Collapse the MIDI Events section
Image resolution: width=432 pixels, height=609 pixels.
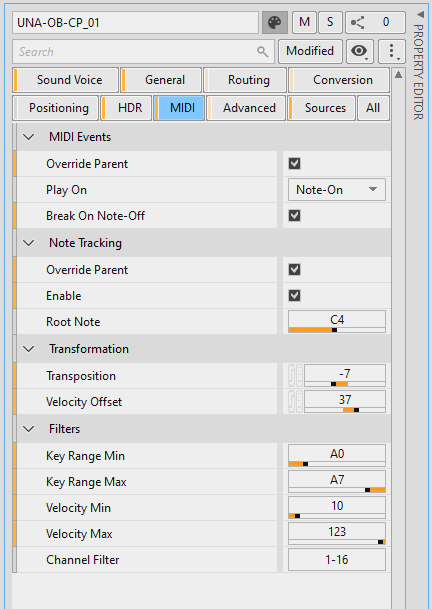[29, 137]
